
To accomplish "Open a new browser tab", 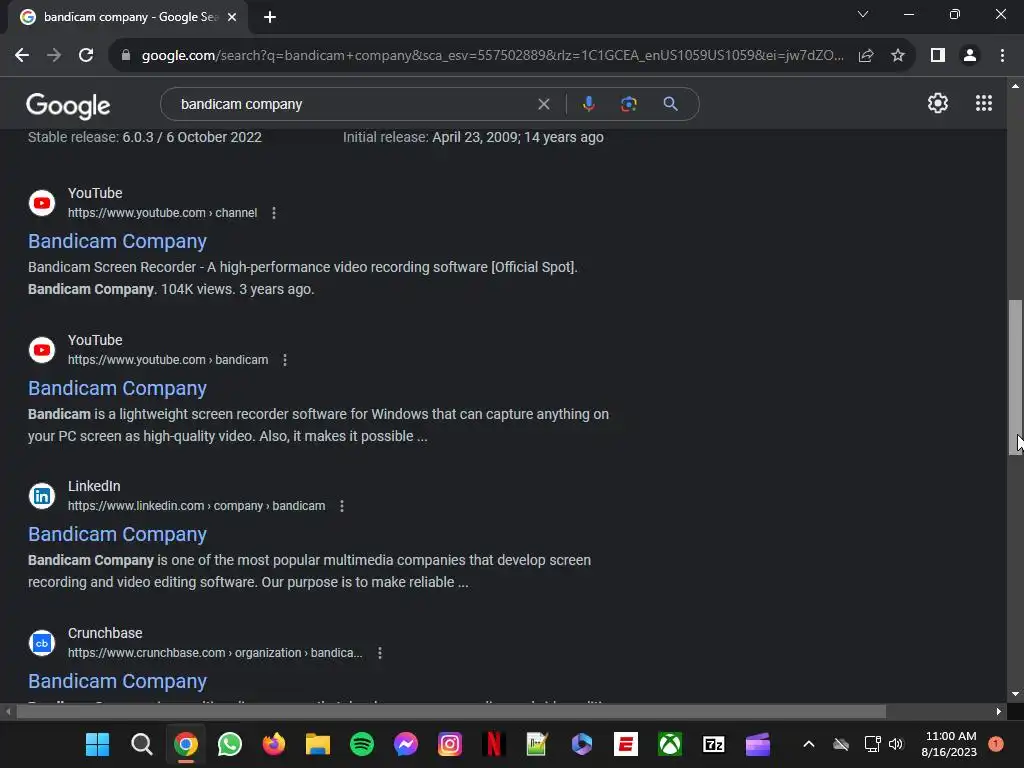I will tap(270, 17).
